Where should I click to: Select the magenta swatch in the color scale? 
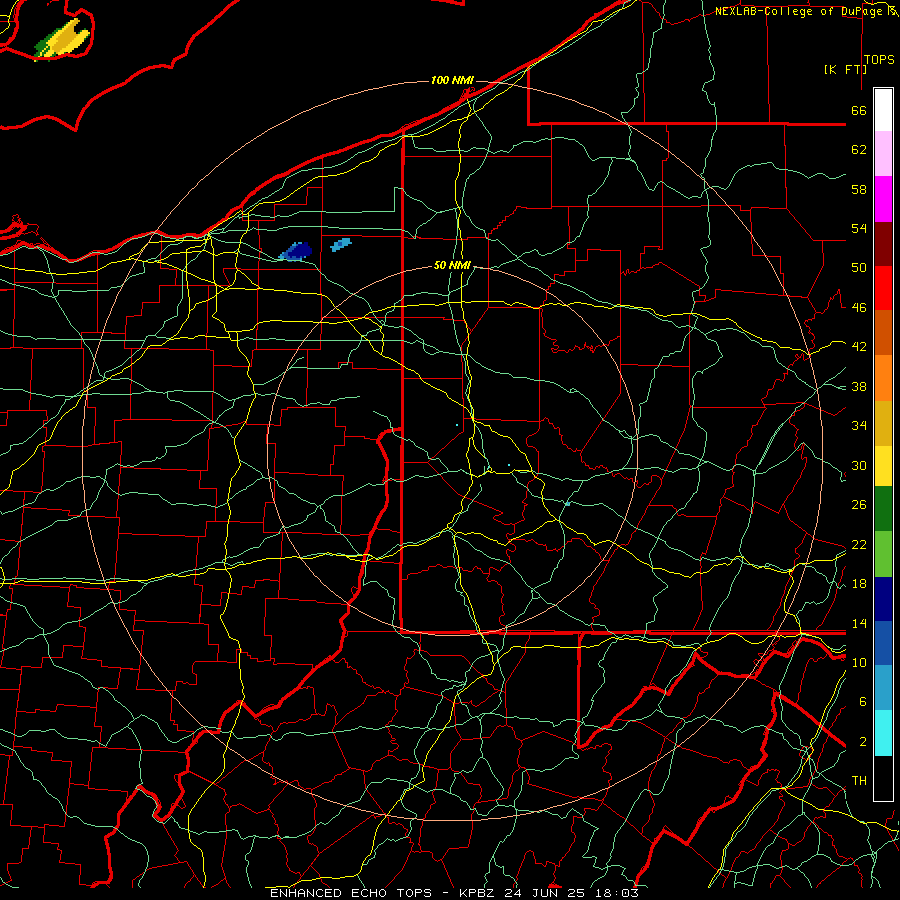(883, 199)
